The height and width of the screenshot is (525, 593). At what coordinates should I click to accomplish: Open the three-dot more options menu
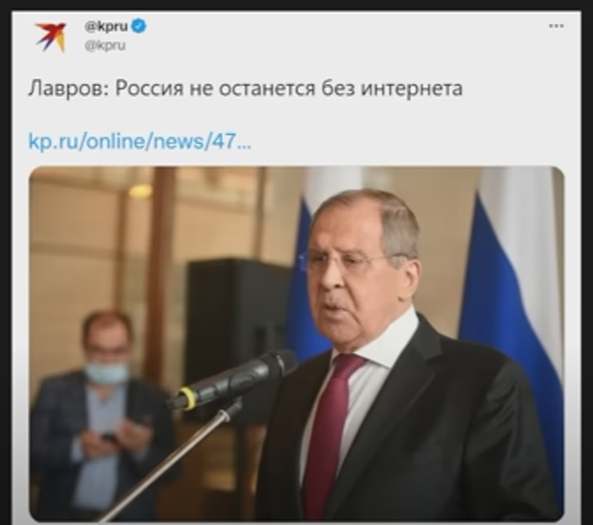[x=556, y=26]
